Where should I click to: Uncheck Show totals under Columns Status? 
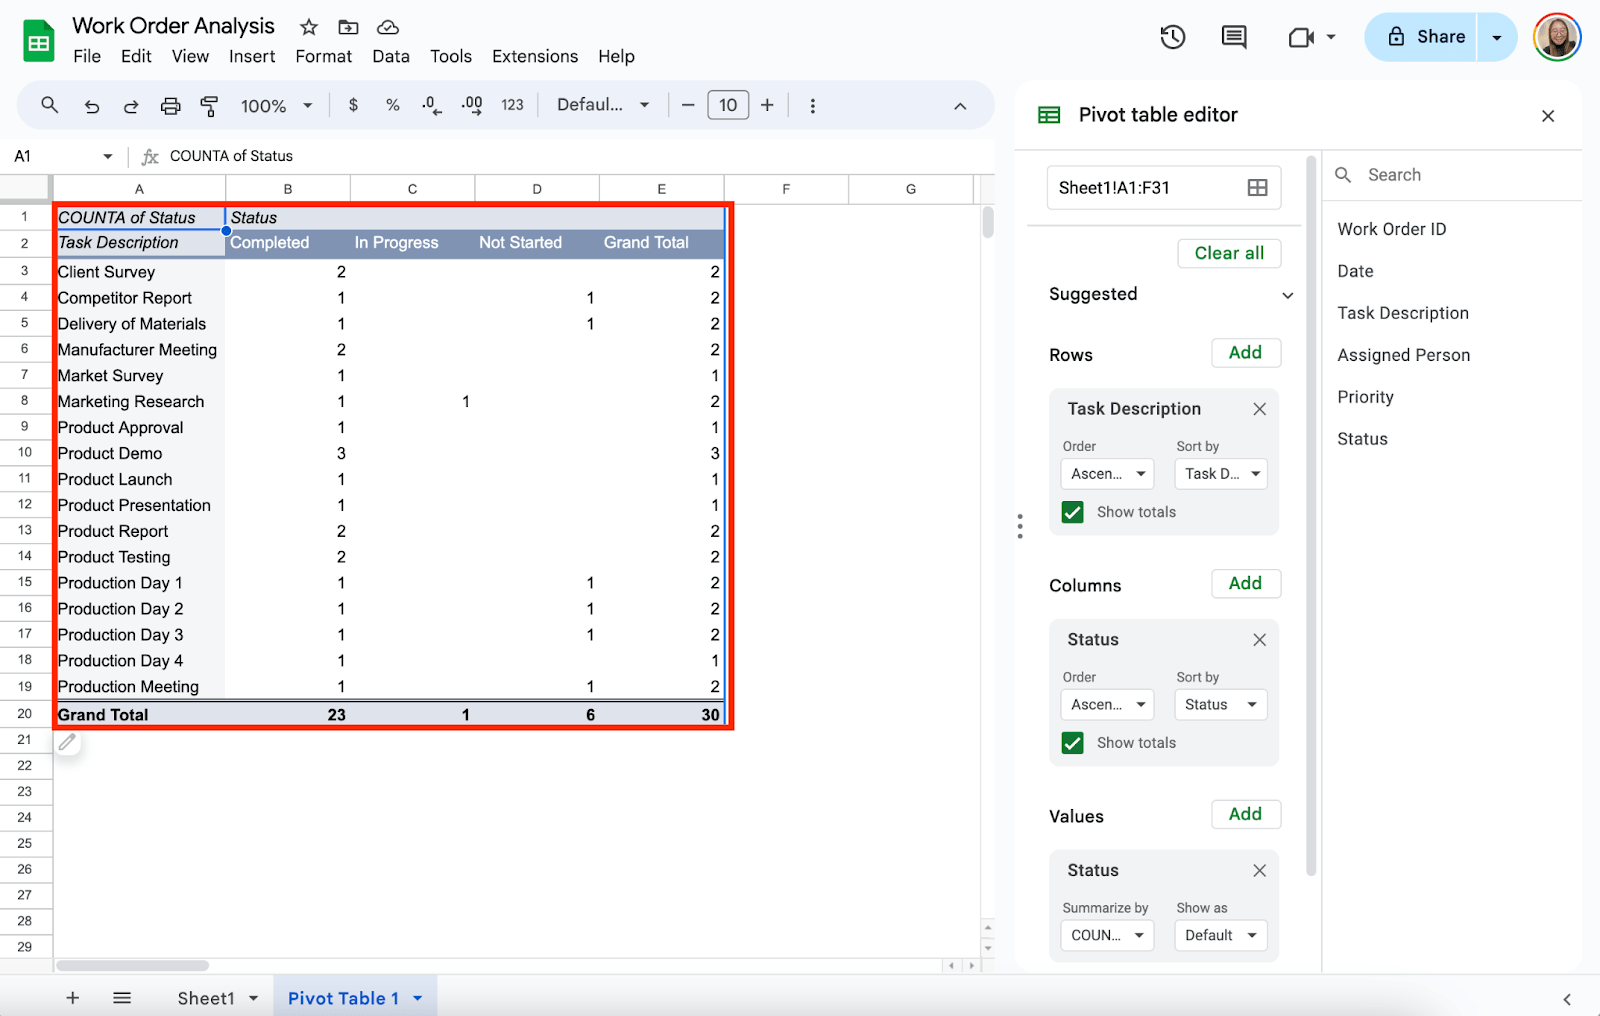pyautogui.click(x=1073, y=743)
